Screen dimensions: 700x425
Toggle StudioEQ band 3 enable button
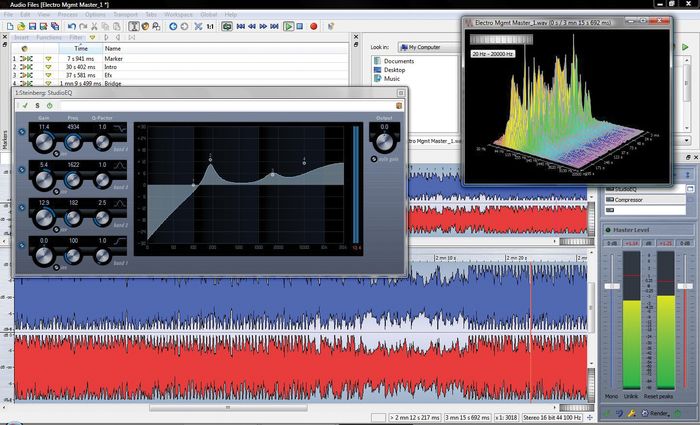point(22,170)
